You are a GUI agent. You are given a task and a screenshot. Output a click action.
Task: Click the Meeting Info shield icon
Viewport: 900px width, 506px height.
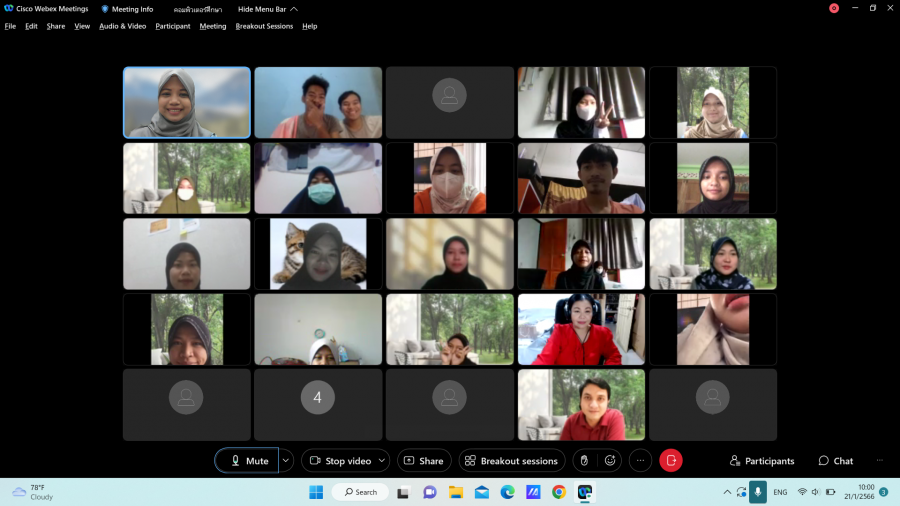point(105,8)
